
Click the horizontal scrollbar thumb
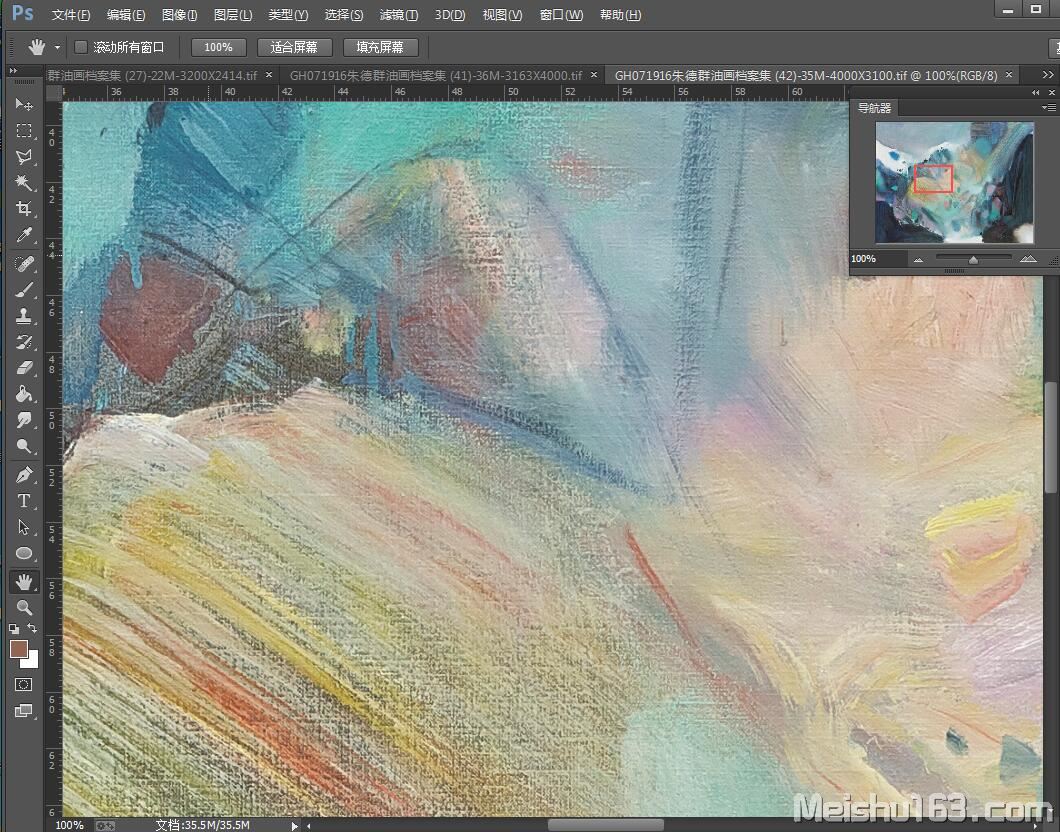(x=606, y=825)
